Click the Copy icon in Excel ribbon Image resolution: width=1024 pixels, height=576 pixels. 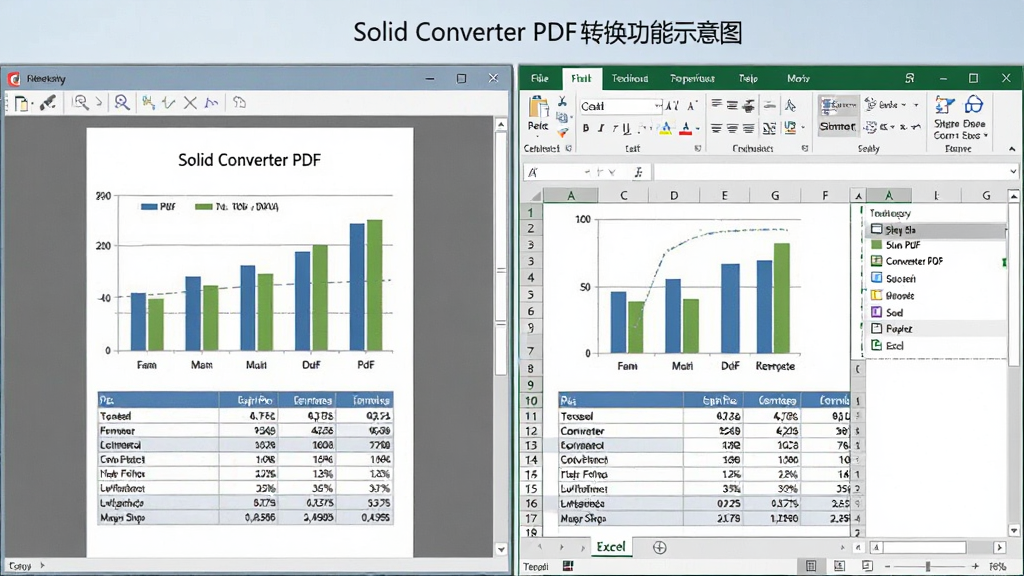click(x=562, y=118)
